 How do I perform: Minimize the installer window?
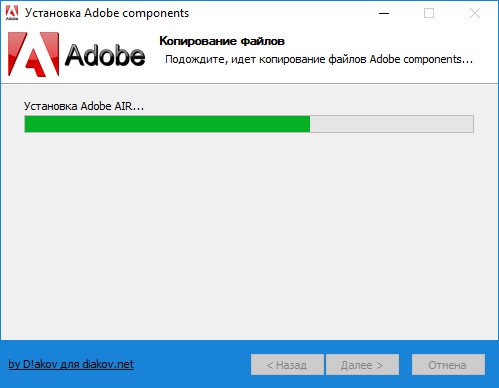point(384,13)
